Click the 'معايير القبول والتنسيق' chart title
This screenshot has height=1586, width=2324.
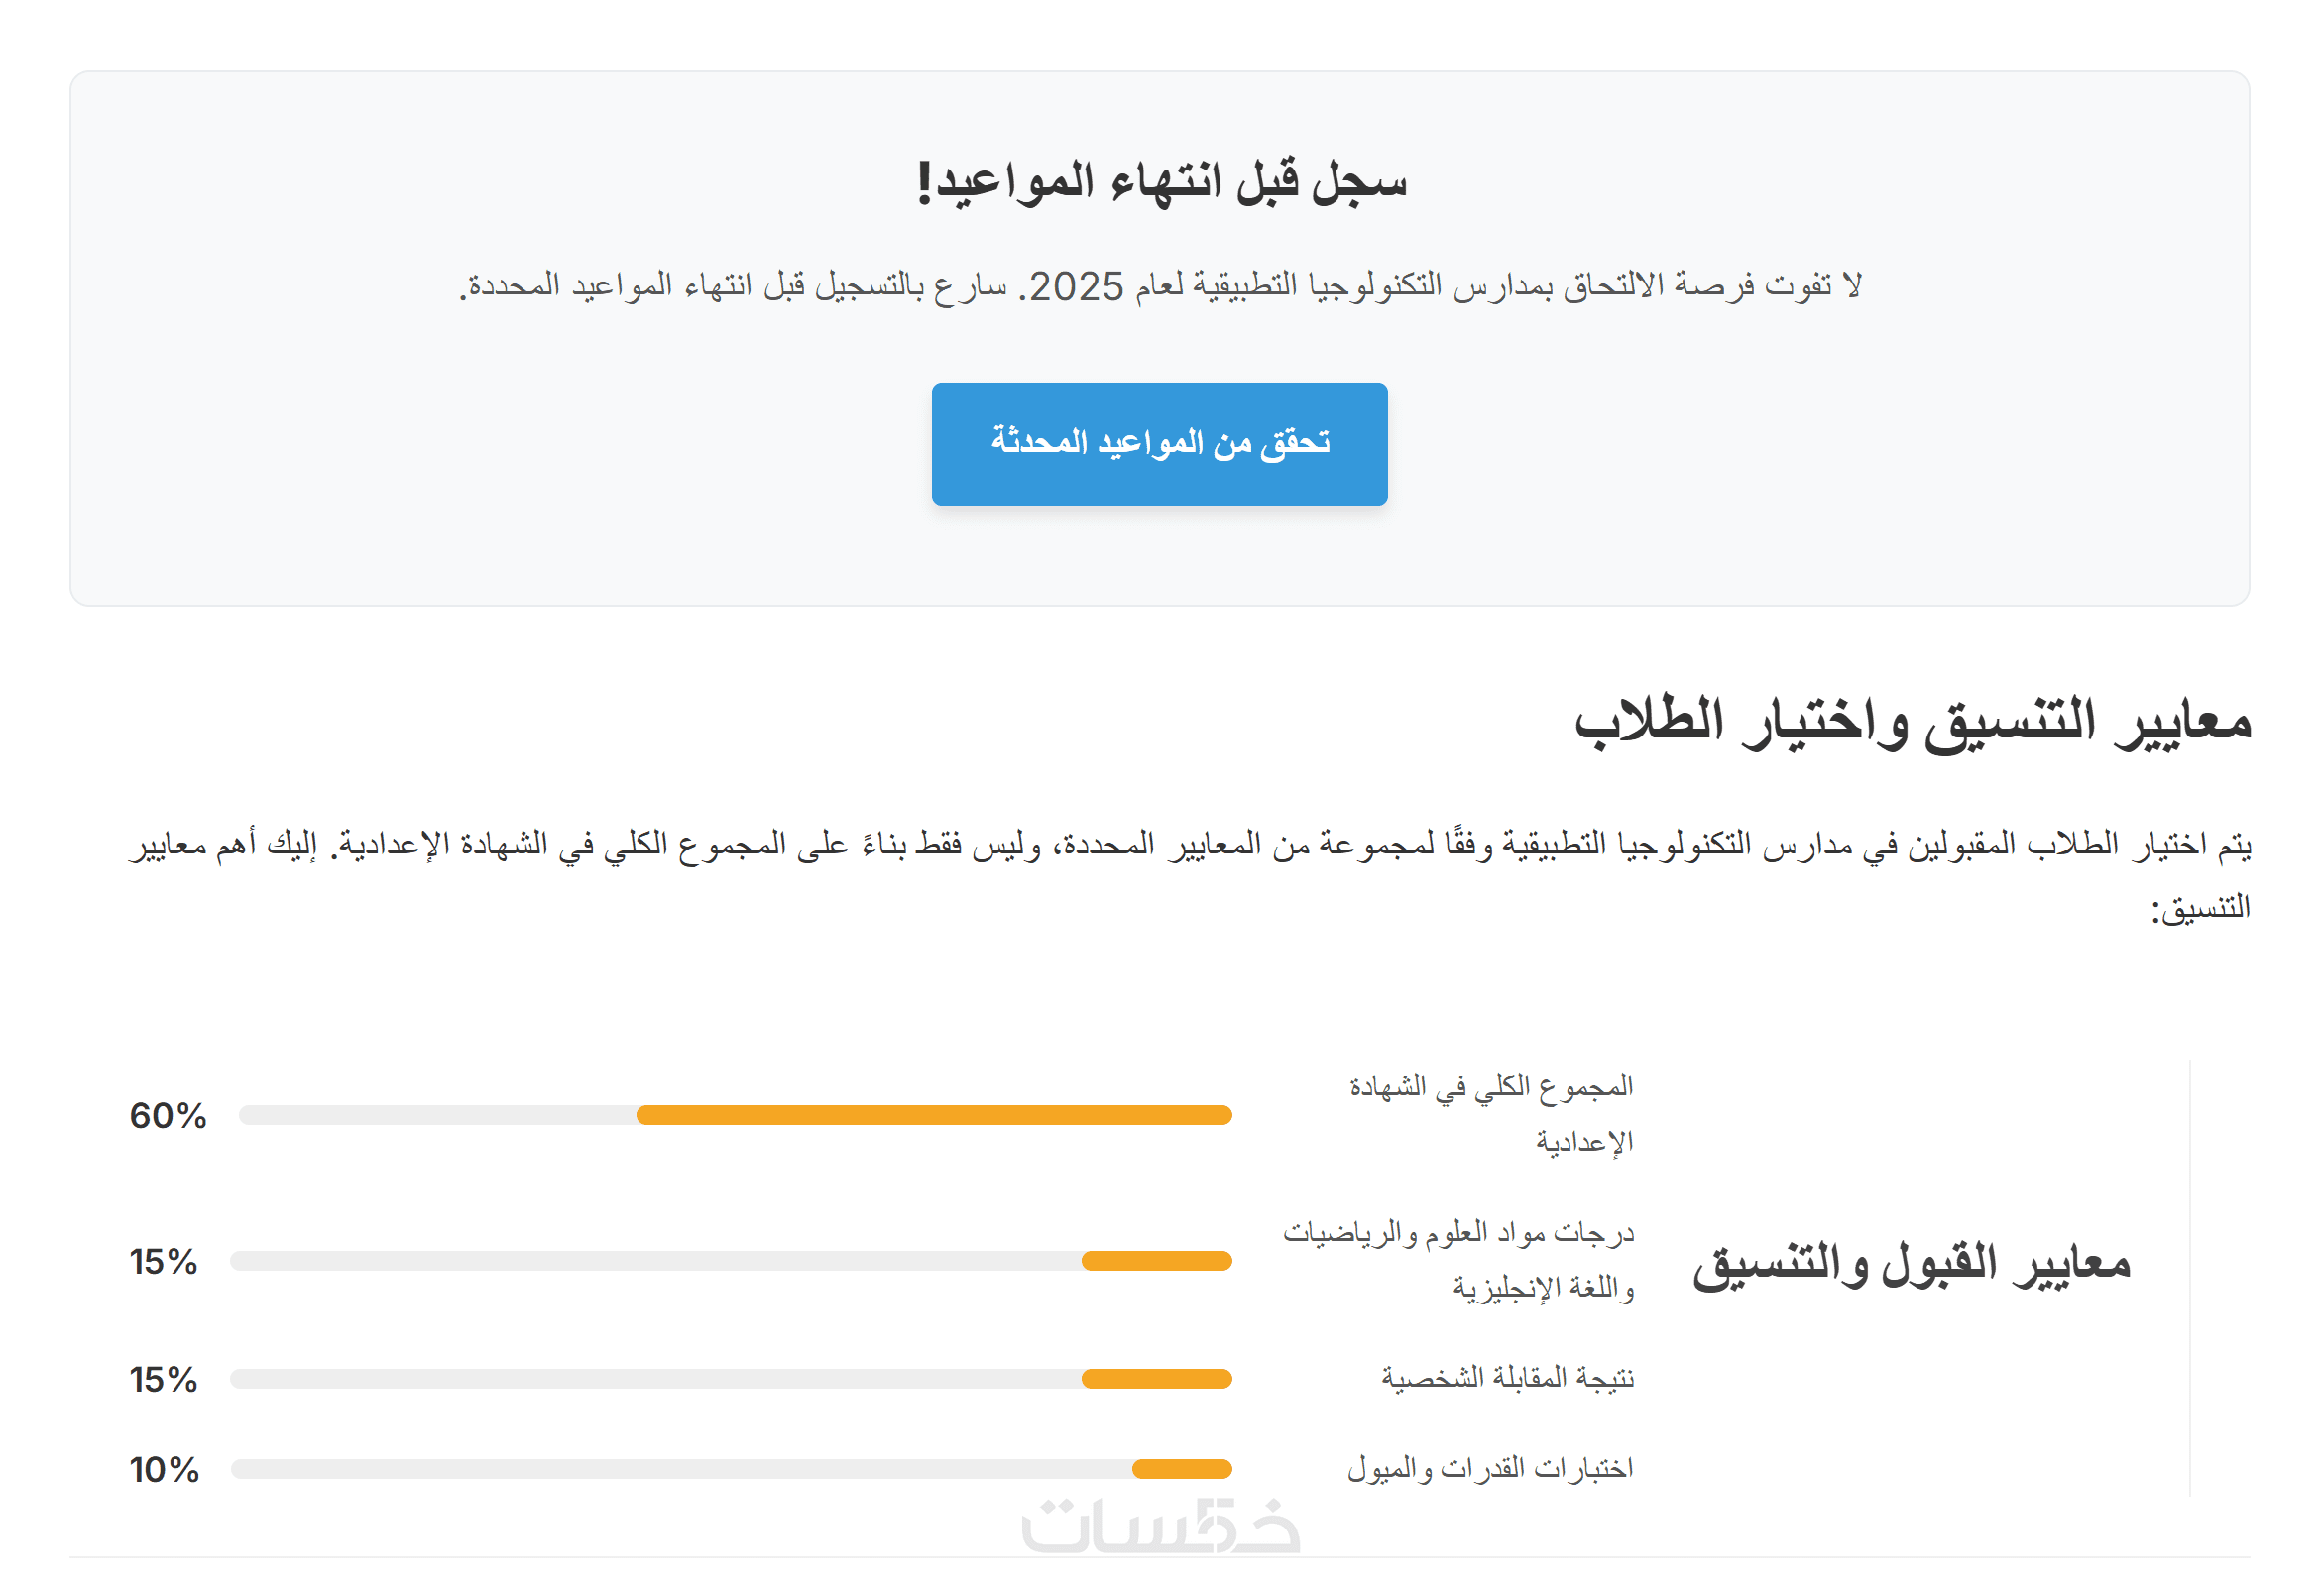1910,1263
